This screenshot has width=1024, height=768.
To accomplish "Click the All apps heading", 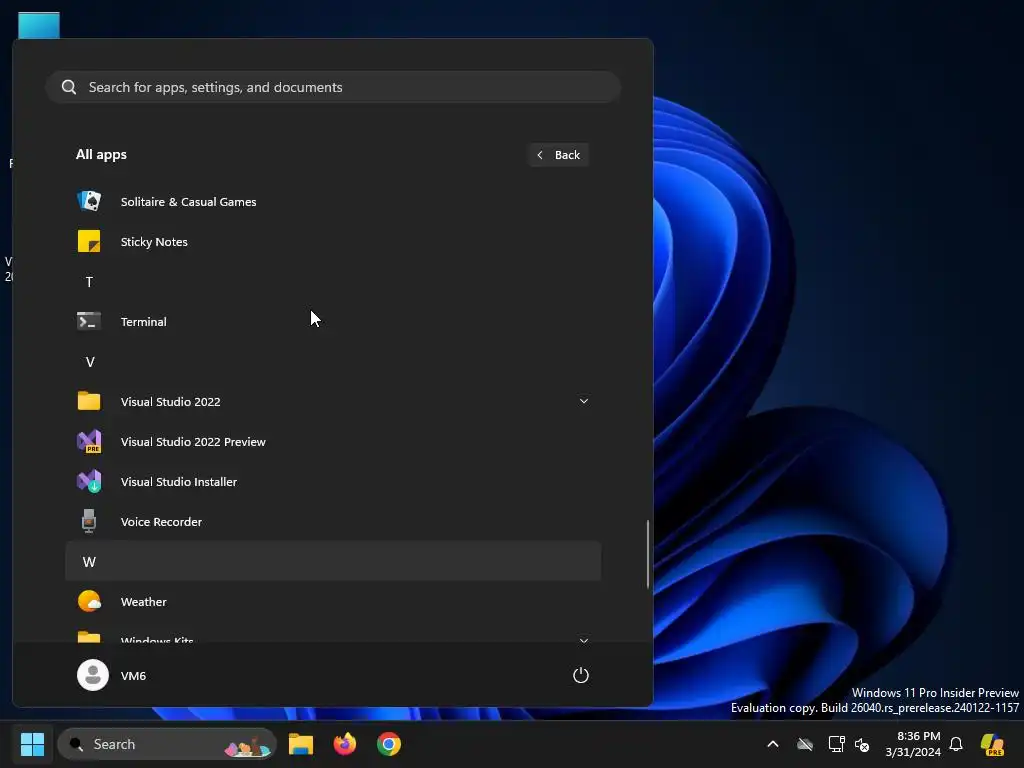I will [101, 155].
